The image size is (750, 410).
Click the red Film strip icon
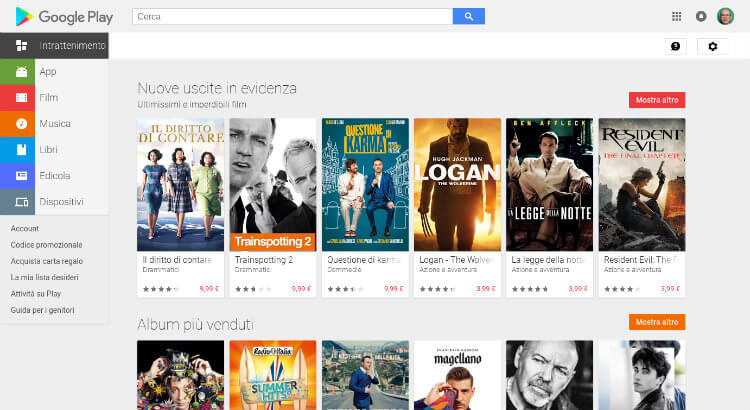click(x=22, y=98)
